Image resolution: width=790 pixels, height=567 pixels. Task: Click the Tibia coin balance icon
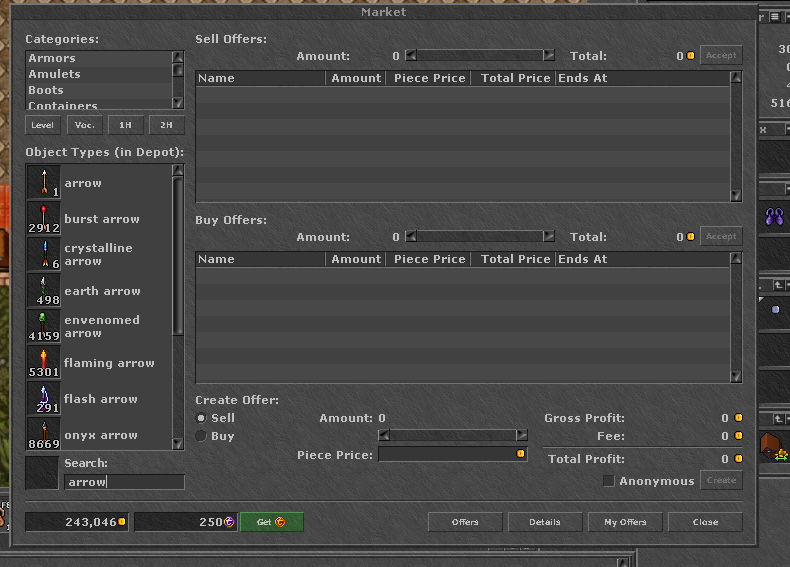point(229,522)
